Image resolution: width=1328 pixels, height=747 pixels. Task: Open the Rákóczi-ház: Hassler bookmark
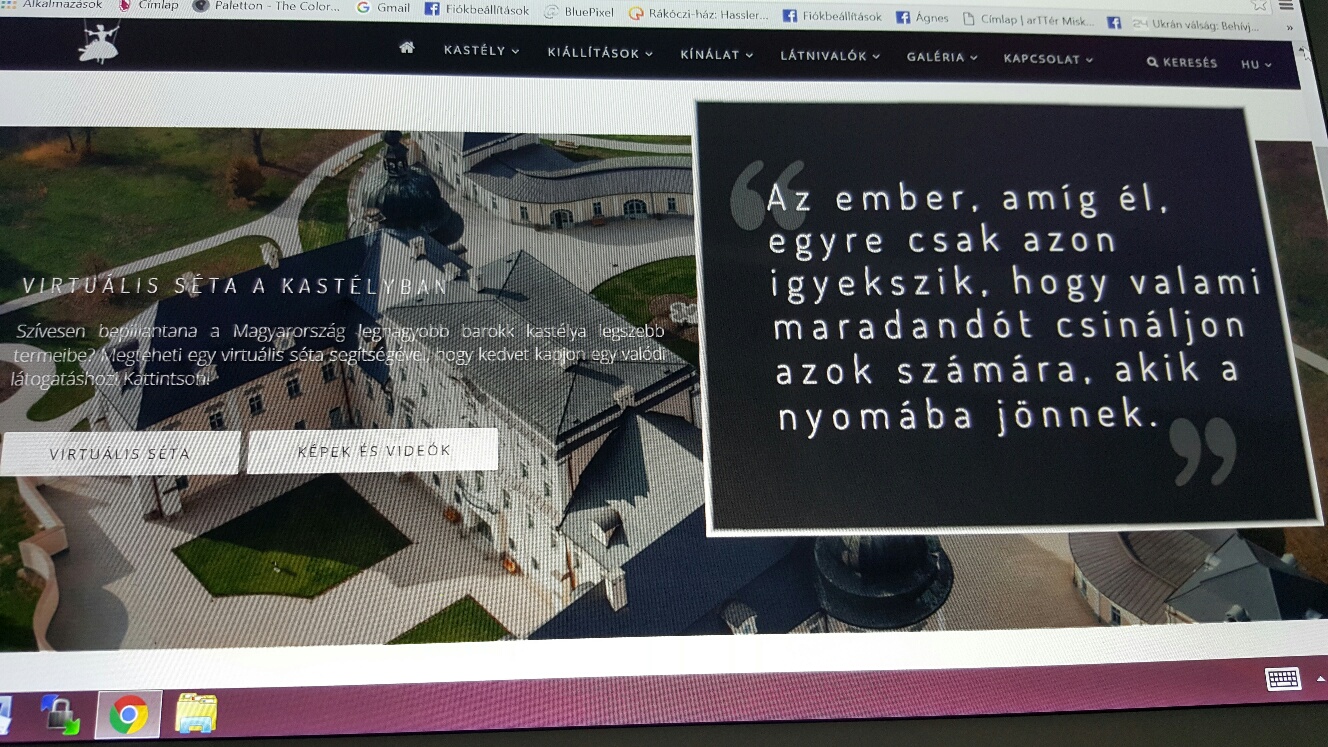pos(699,14)
